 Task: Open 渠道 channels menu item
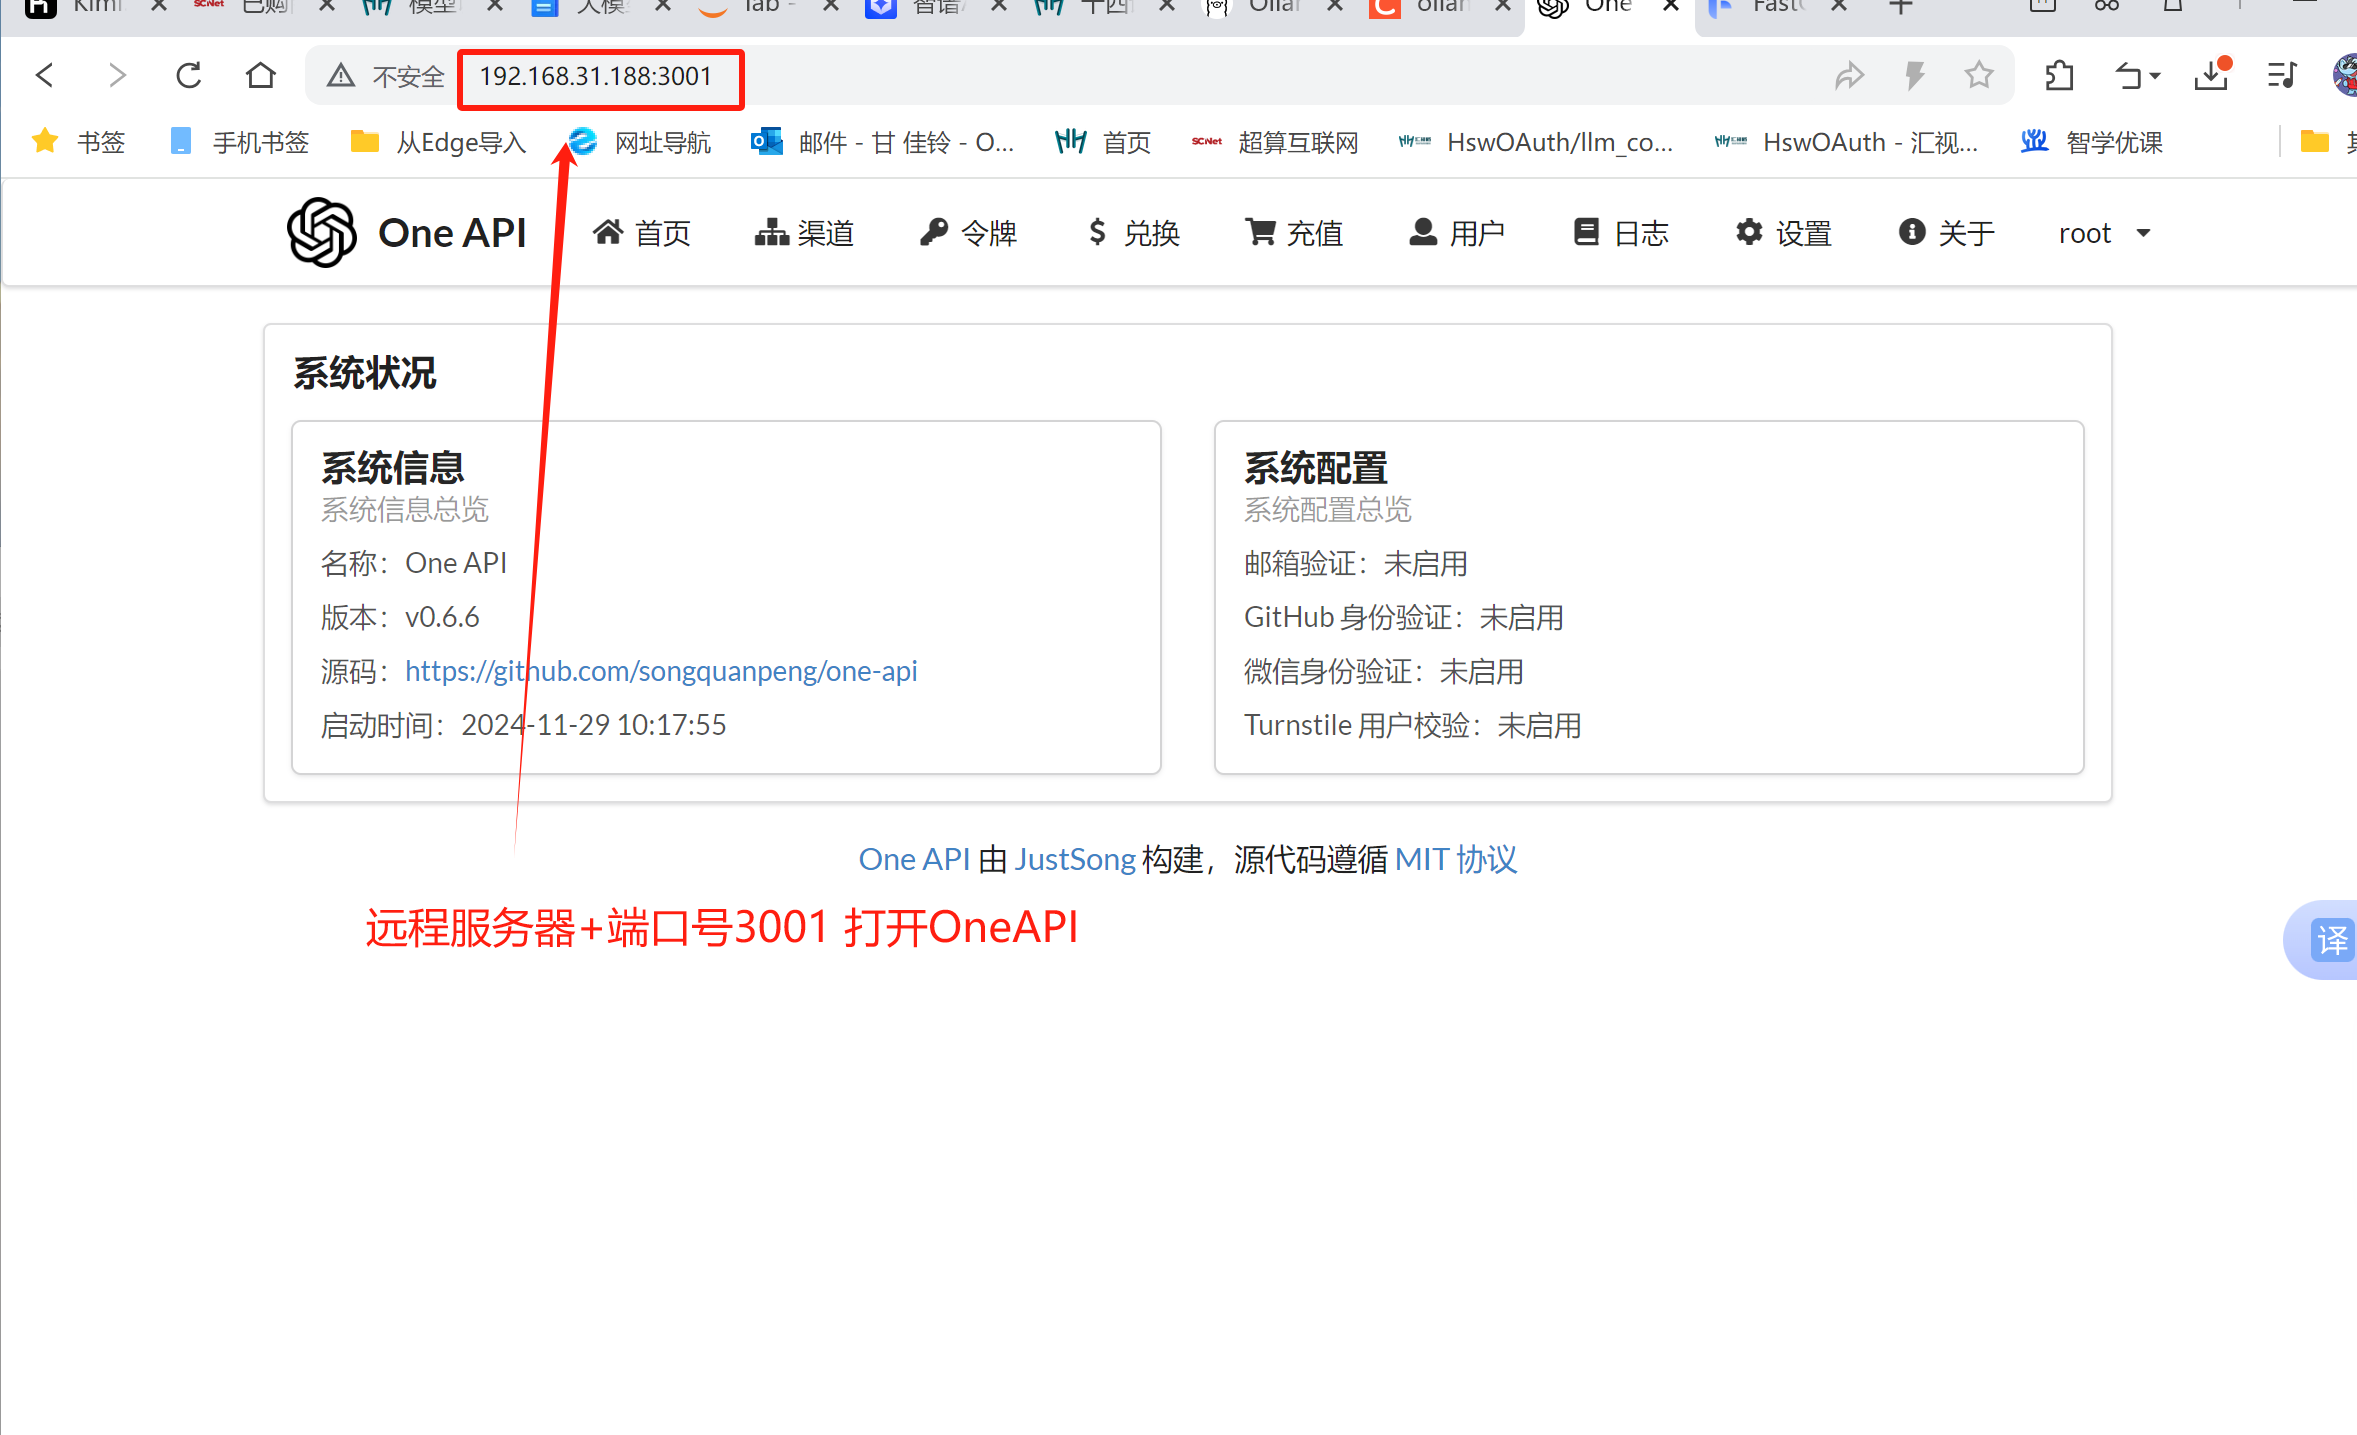click(x=804, y=233)
